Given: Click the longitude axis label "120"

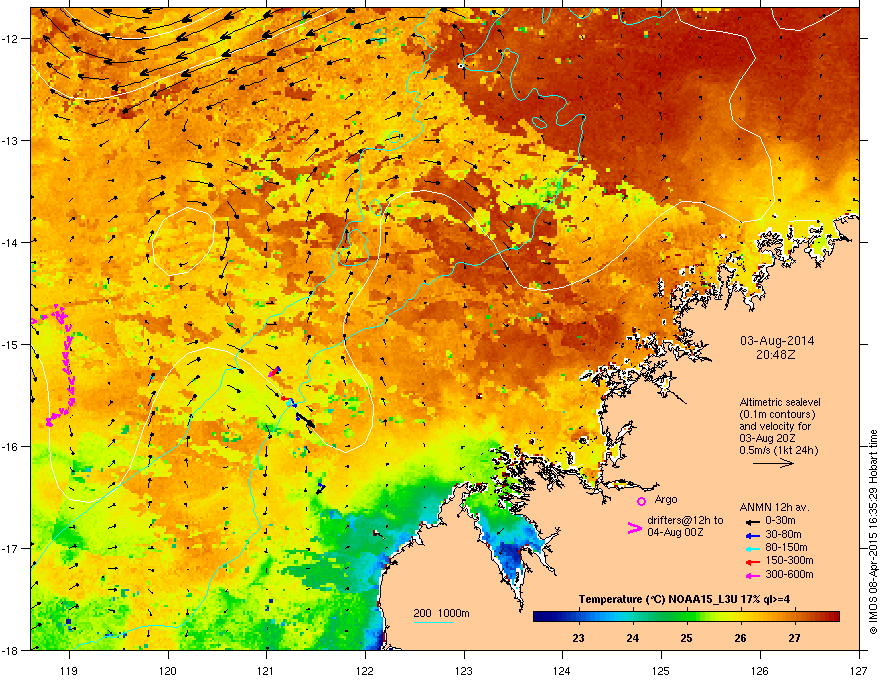Looking at the screenshot, I should pos(168,670).
